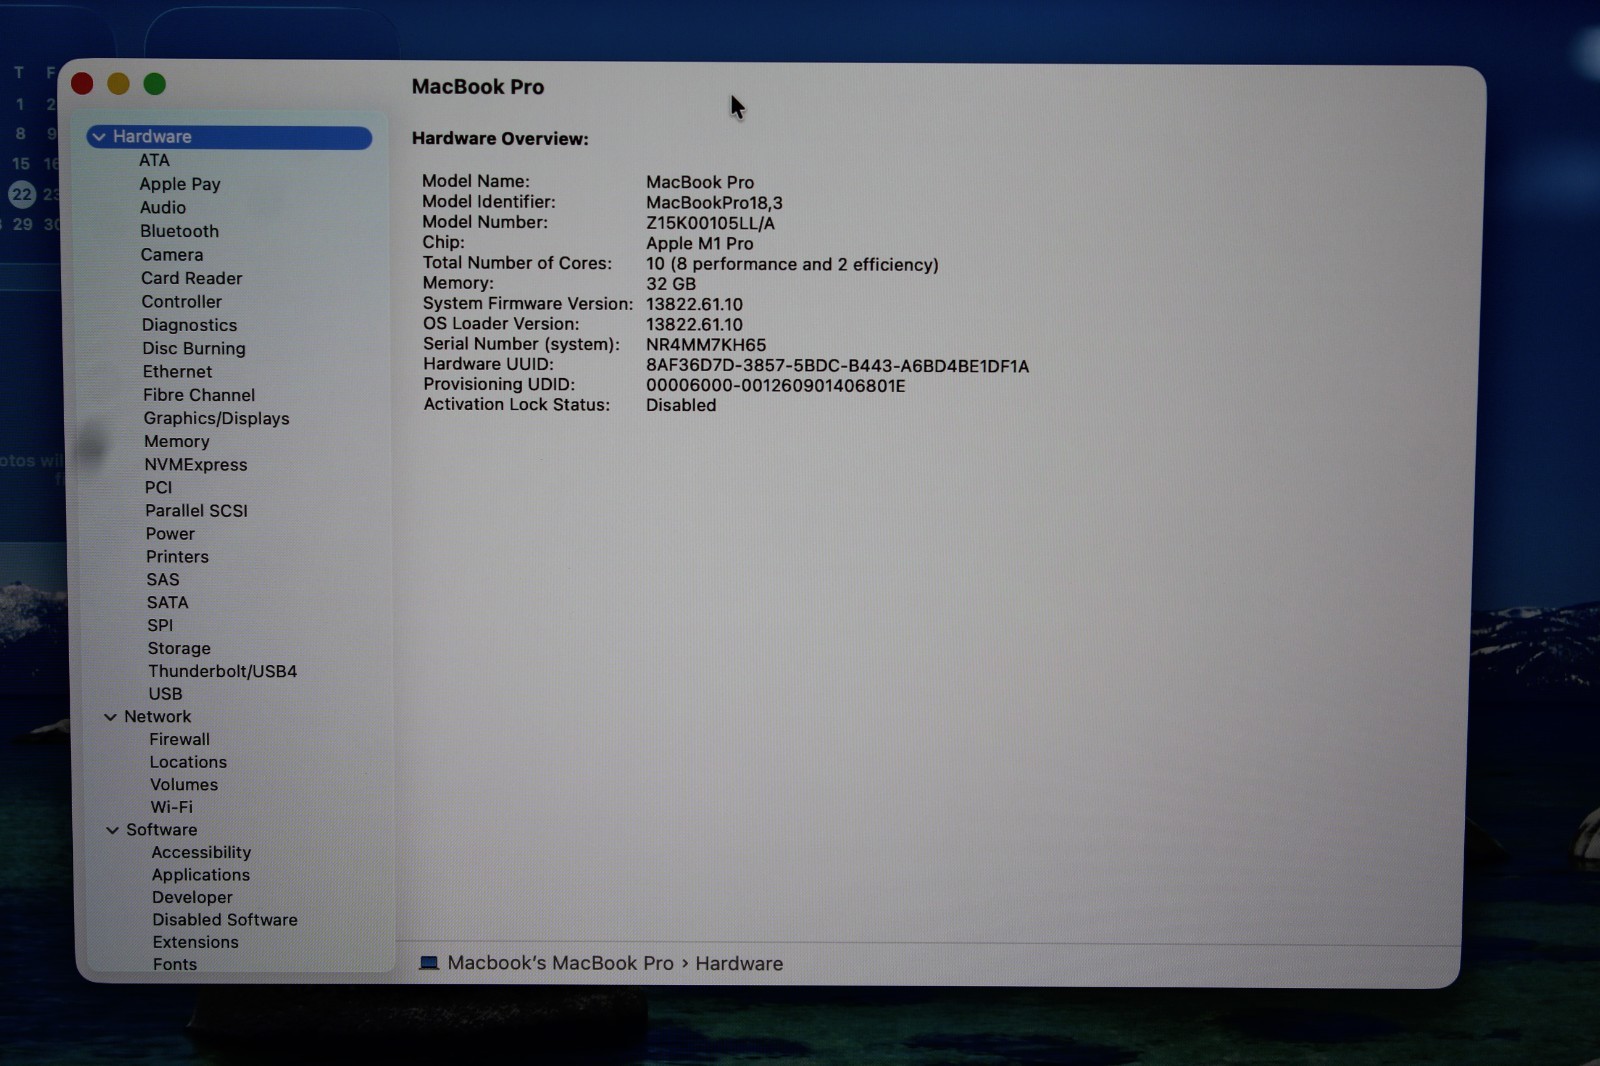Screen dimensions: 1600x1066
Task: Select SPI in the sidebar
Action: pyautogui.click(x=160, y=625)
